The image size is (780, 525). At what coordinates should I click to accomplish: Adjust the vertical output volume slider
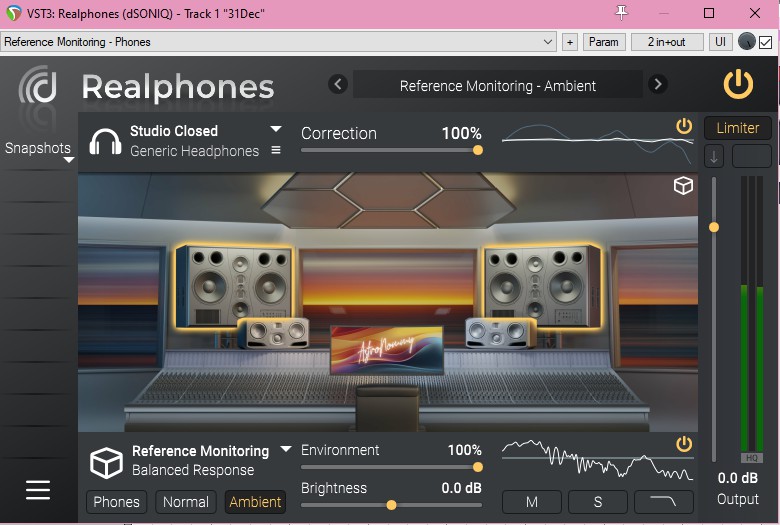(x=714, y=227)
